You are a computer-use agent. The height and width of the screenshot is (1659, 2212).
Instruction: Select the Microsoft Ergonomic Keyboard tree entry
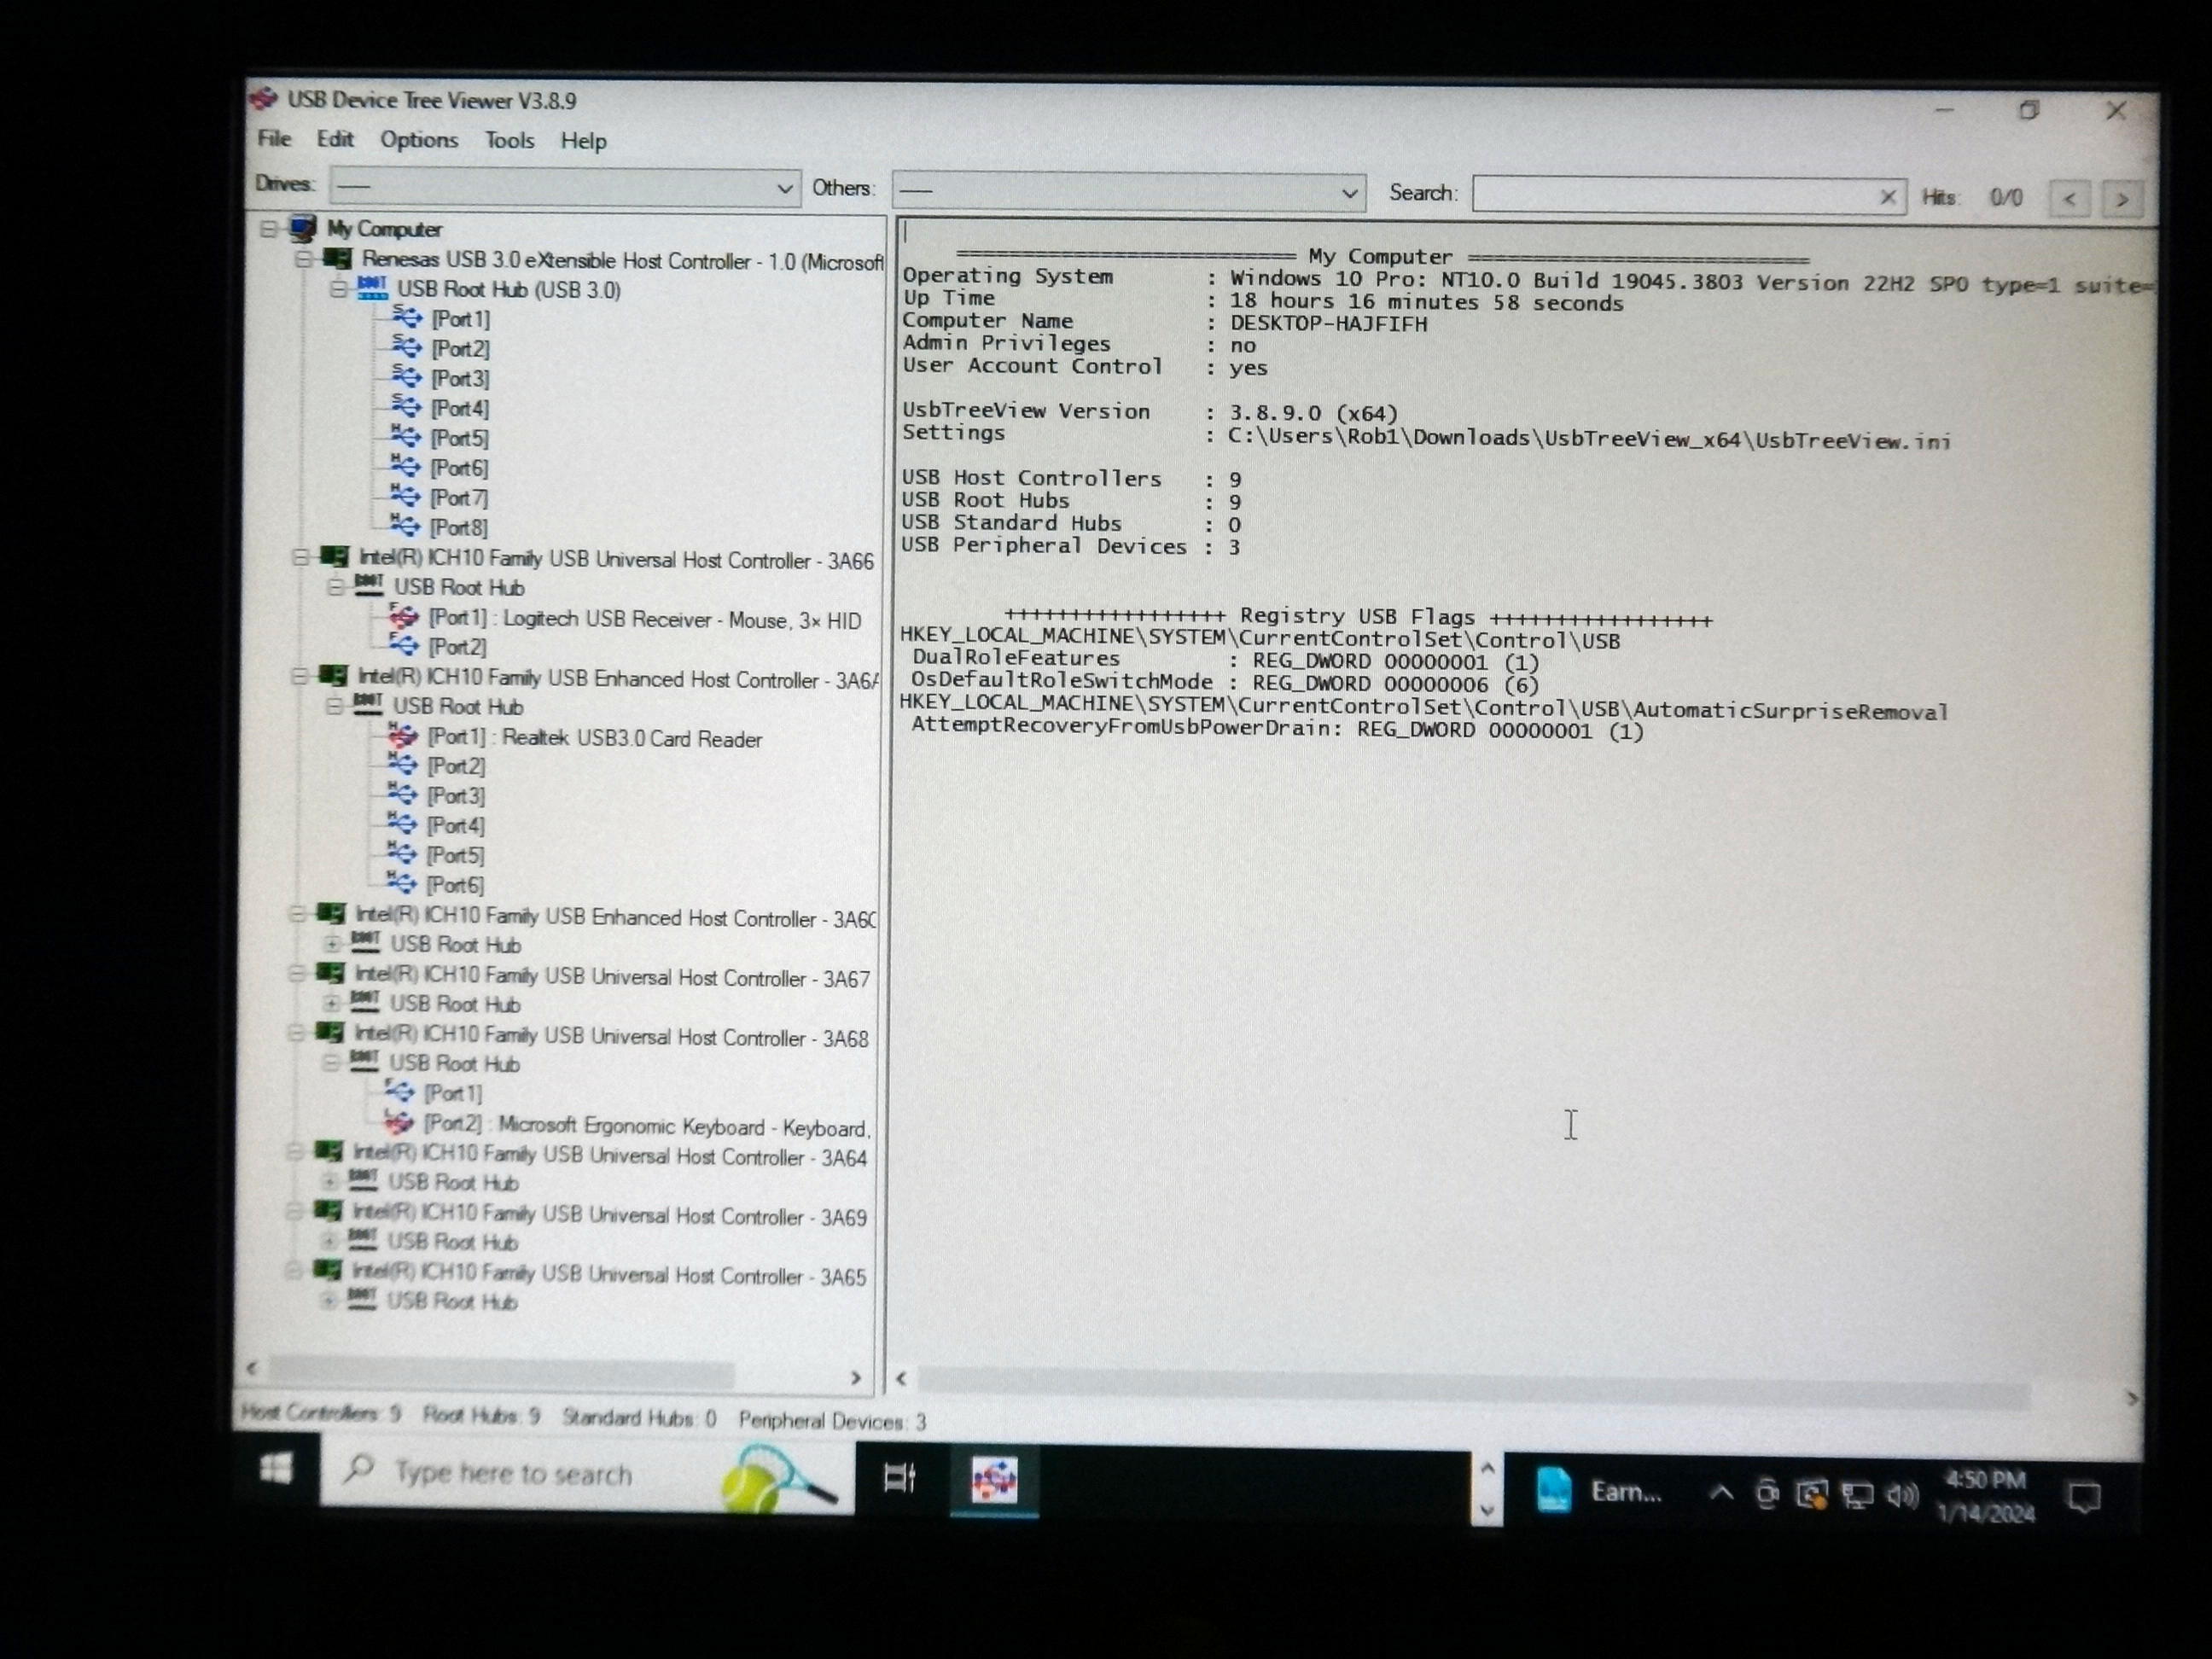tap(646, 1126)
